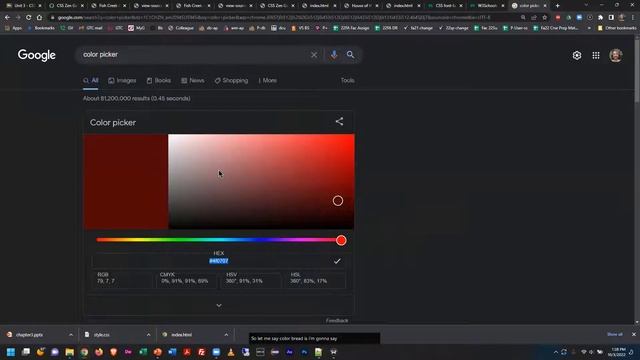Expand the More search filters menu
Image resolution: width=640 pixels, height=360 pixels.
tap(267, 80)
